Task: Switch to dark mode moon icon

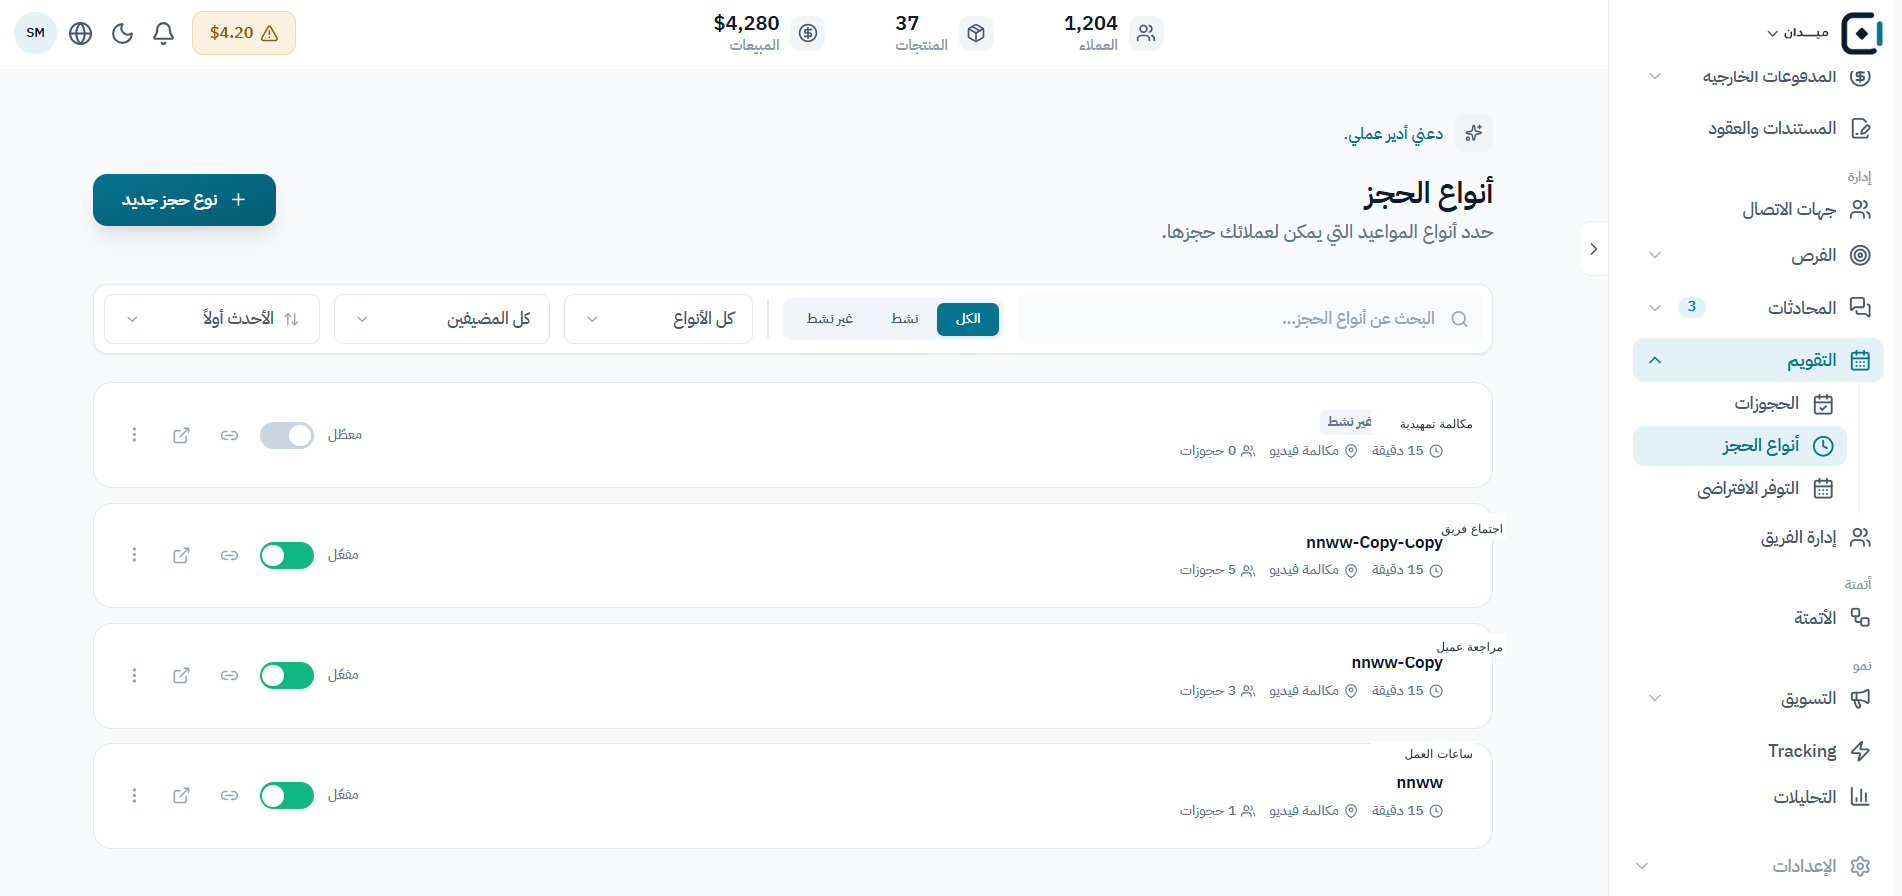Action: coord(122,33)
